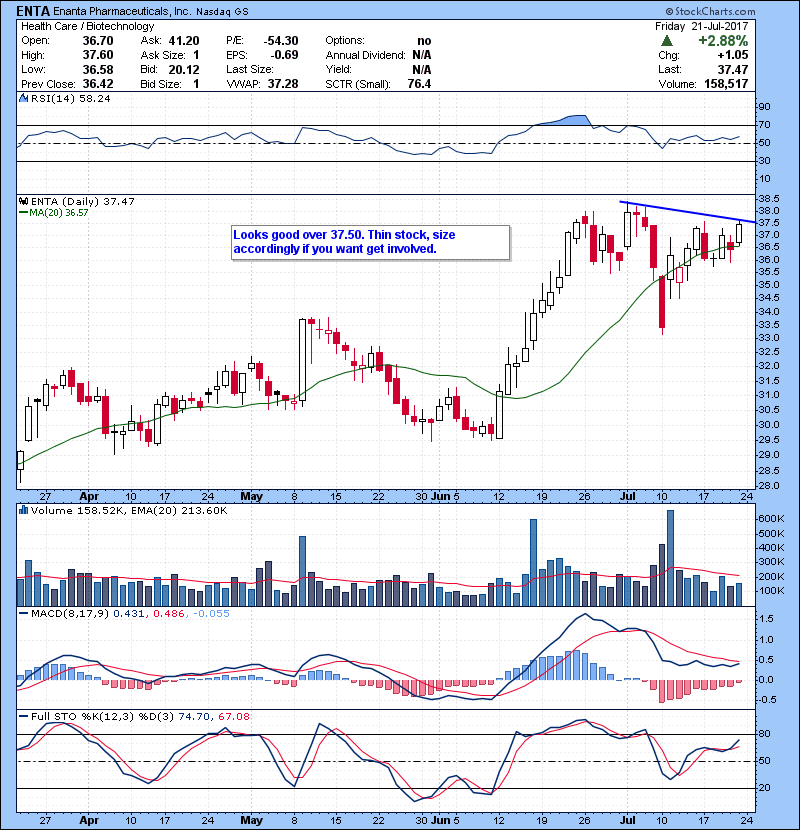This screenshot has height=830, width=800.
Task: Click the 90 RSI axis label
Action: [765, 107]
